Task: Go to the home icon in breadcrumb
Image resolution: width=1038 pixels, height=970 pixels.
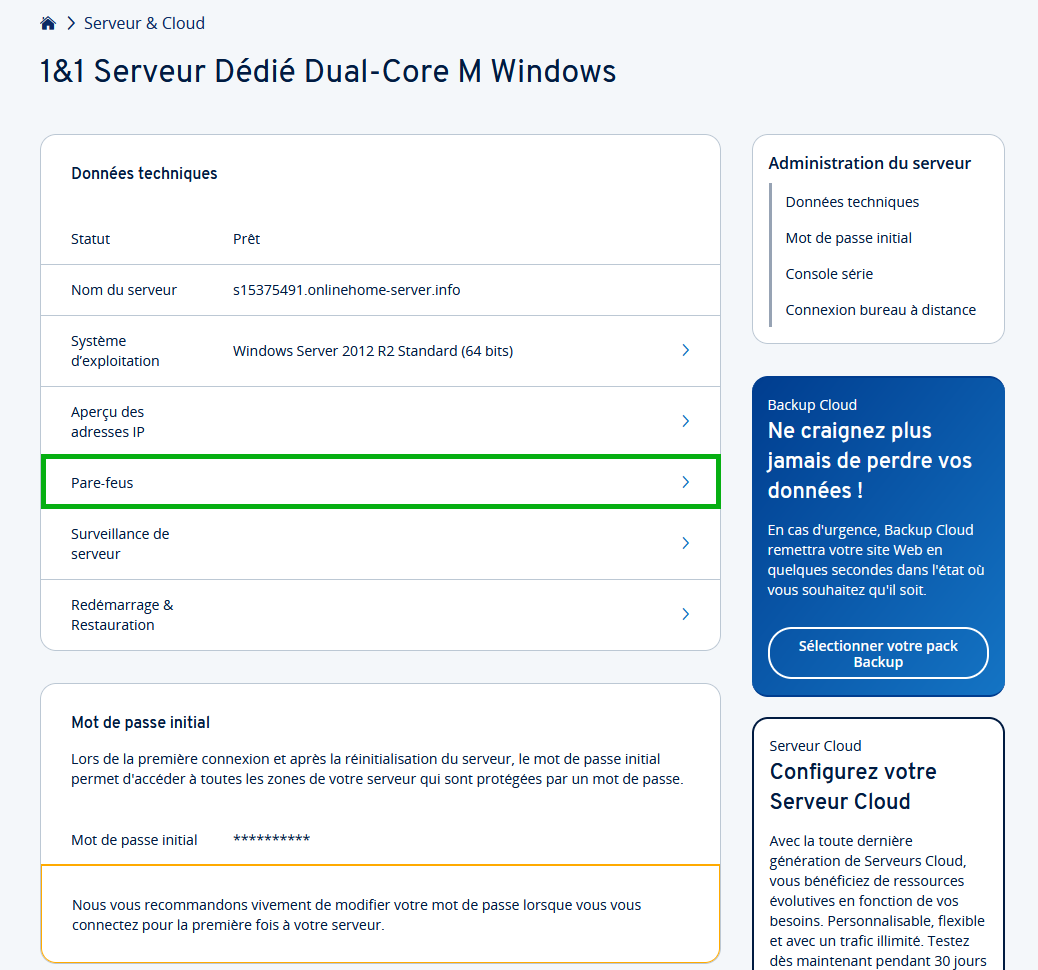Action: point(48,24)
